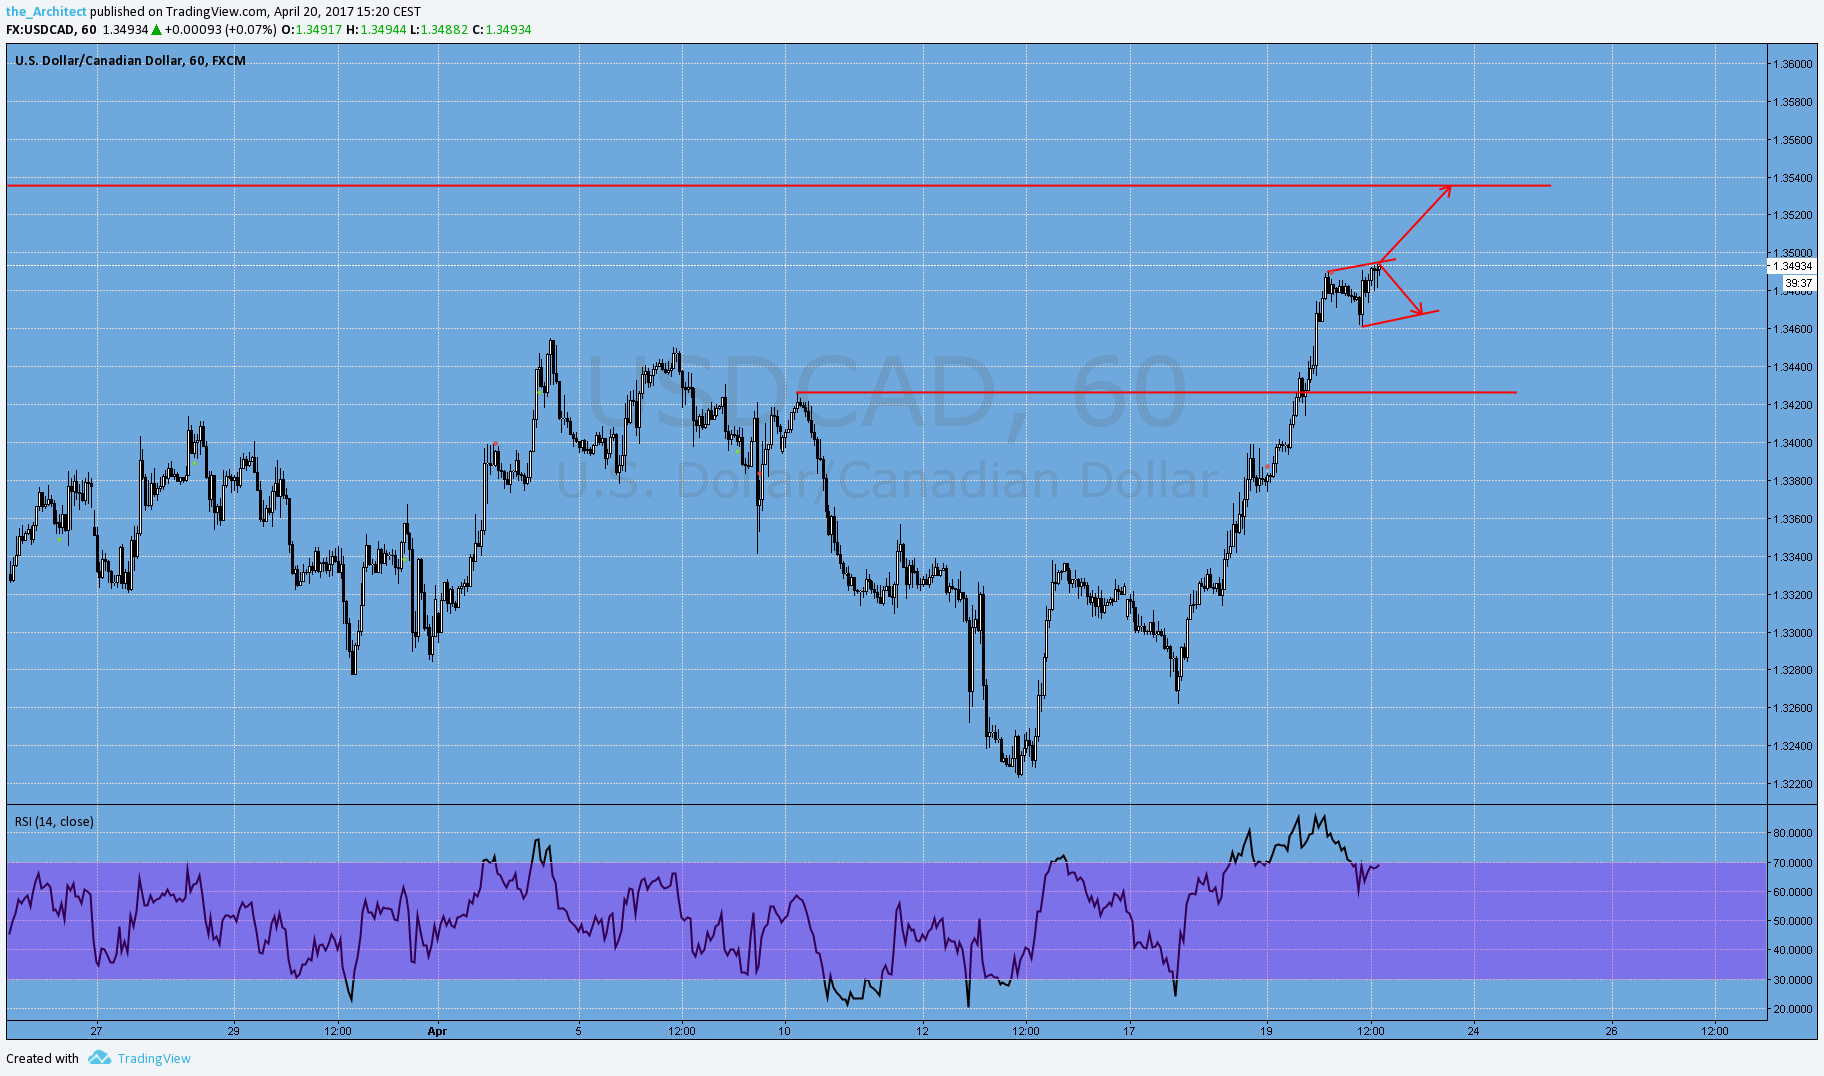
Task: Click the change value +0.00093 (+0.07%)
Action: pyautogui.click(x=221, y=29)
